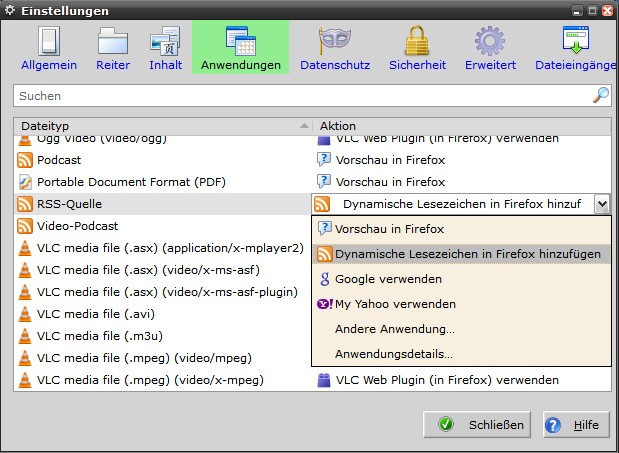Click VLC Web Plugin action for video/x-mpeg
Image resolution: width=619 pixels, height=453 pixels.
[447, 380]
